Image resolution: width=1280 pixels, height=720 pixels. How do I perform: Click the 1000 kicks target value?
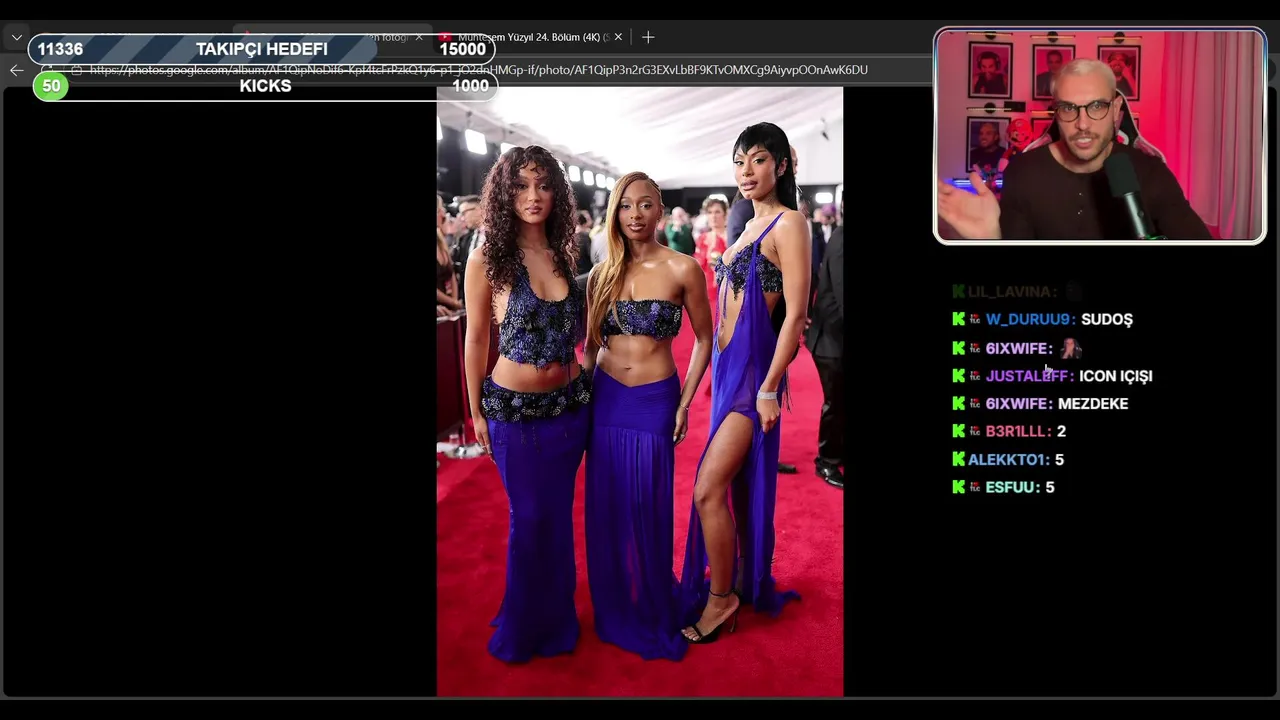coord(470,86)
